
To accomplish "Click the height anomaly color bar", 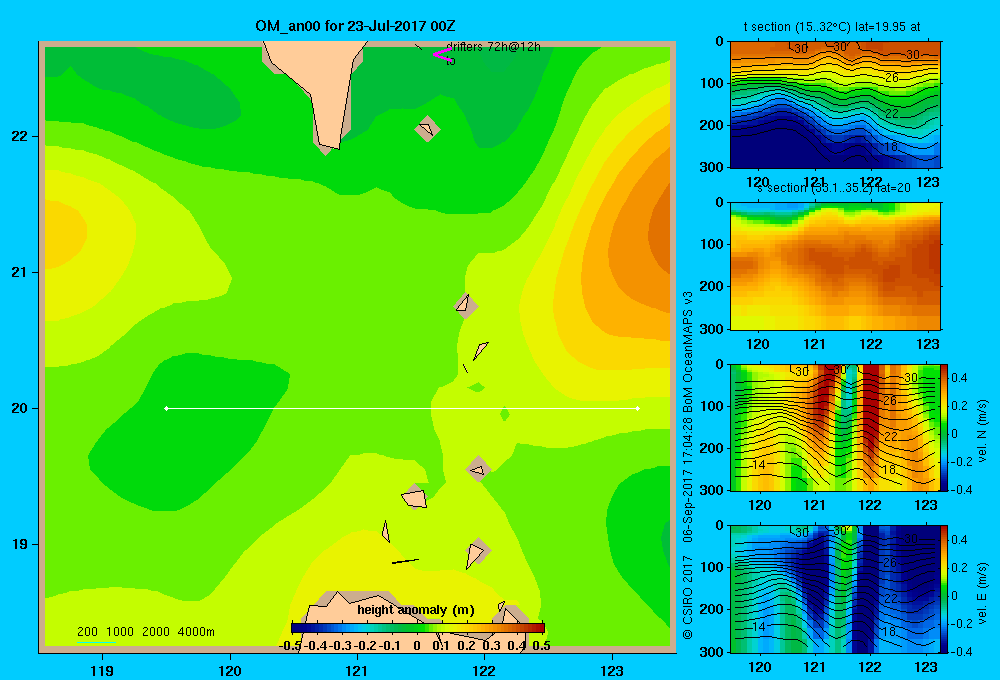I will pyautogui.click(x=418, y=627).
